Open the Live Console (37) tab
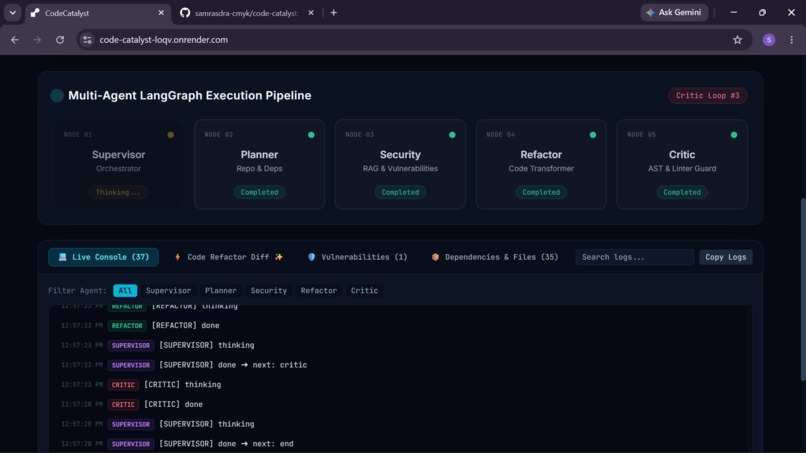 coord(103,257)
